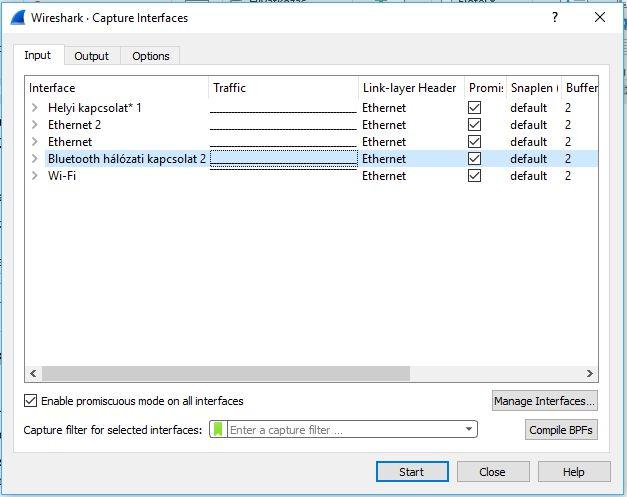The image size is (627, 497).
Task: Toggle promiscuous checkbox for Wi-Fi
Action: tap(474, 176)
